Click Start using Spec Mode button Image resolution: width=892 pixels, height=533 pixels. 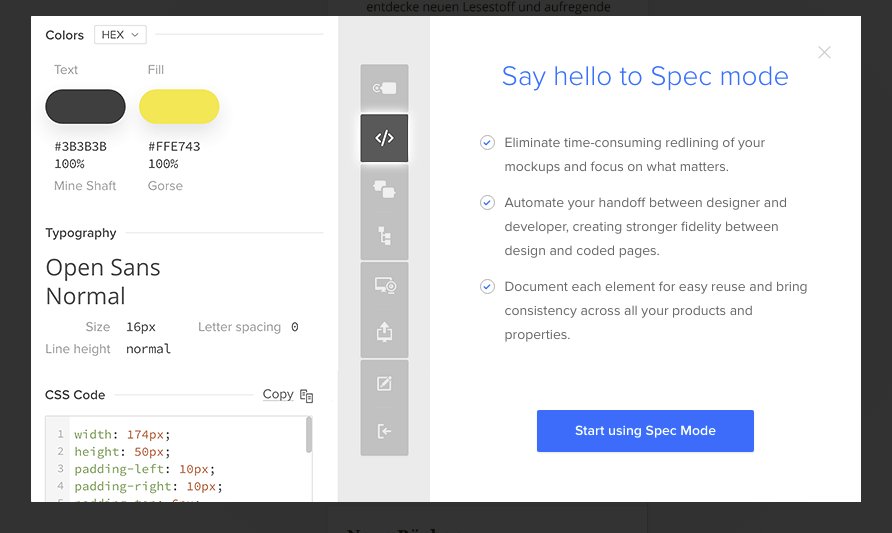tap(645, 431)
